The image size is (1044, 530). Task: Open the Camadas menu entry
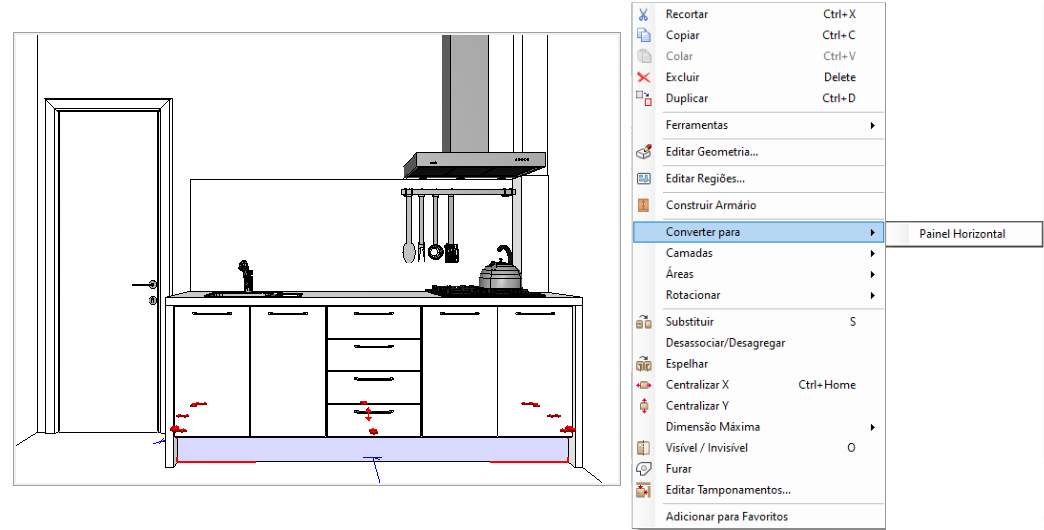(x=758, y=253)
